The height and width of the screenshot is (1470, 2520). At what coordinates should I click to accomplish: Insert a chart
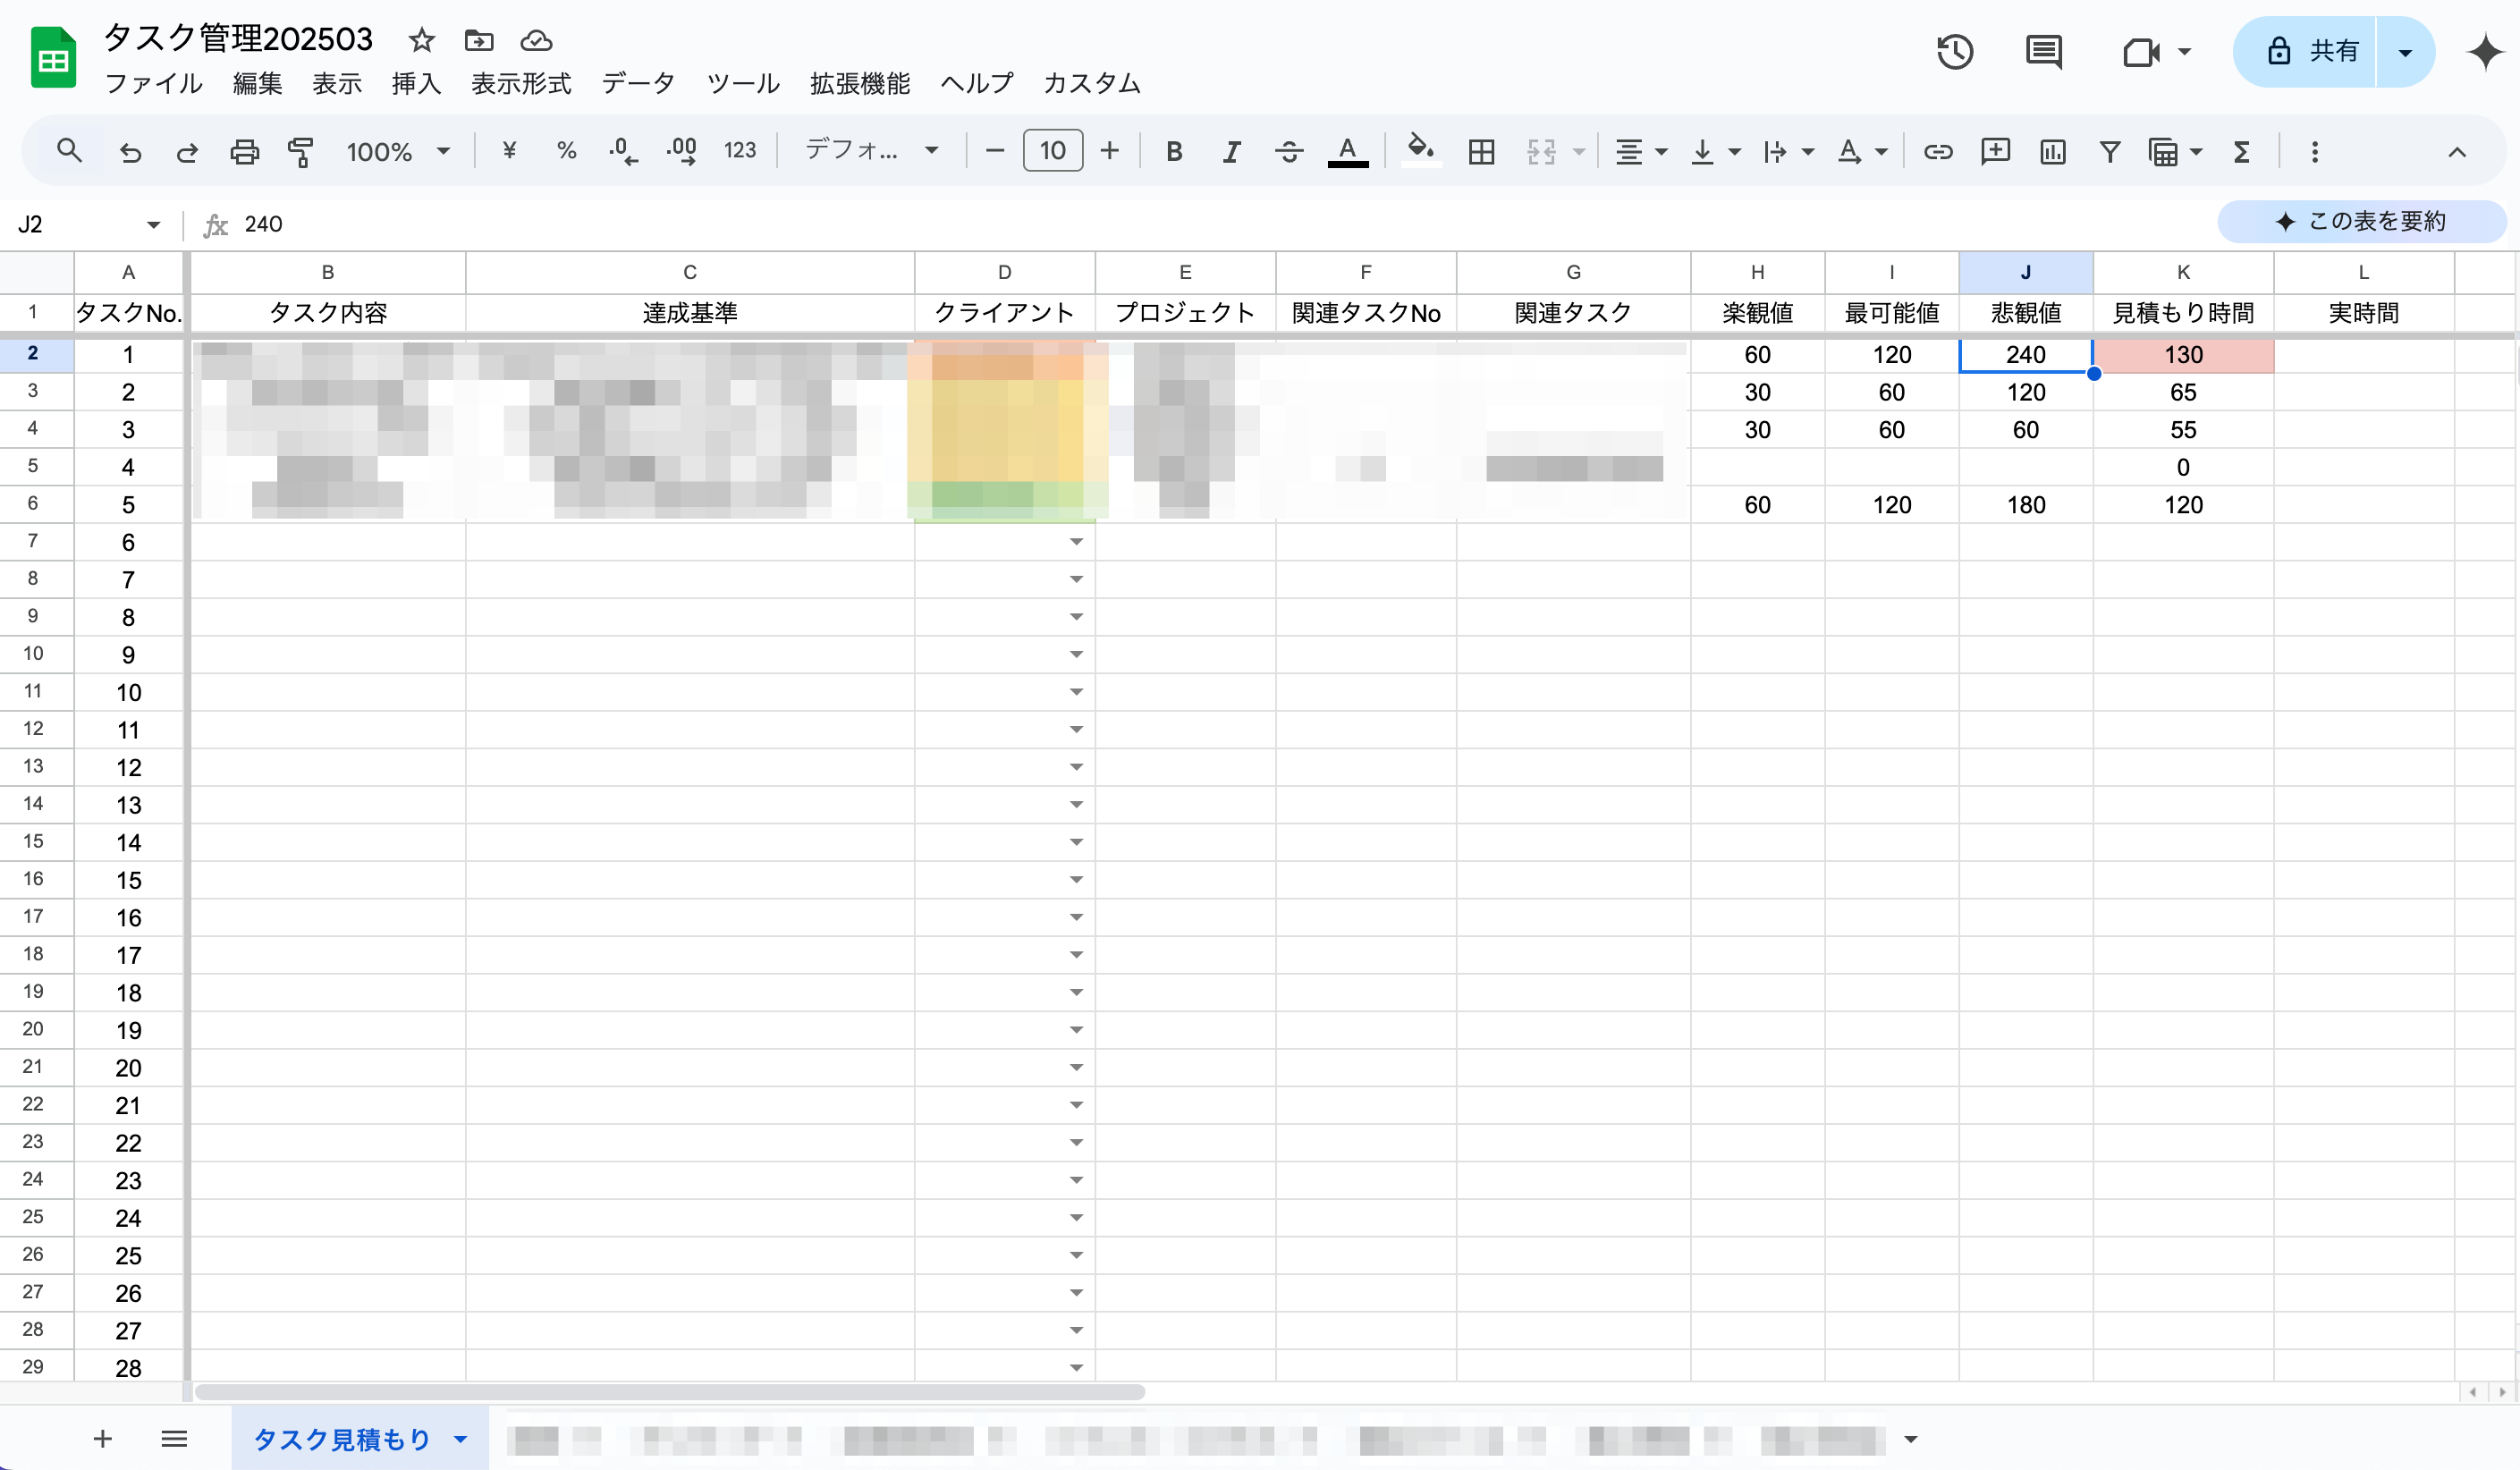point(2052,151)
